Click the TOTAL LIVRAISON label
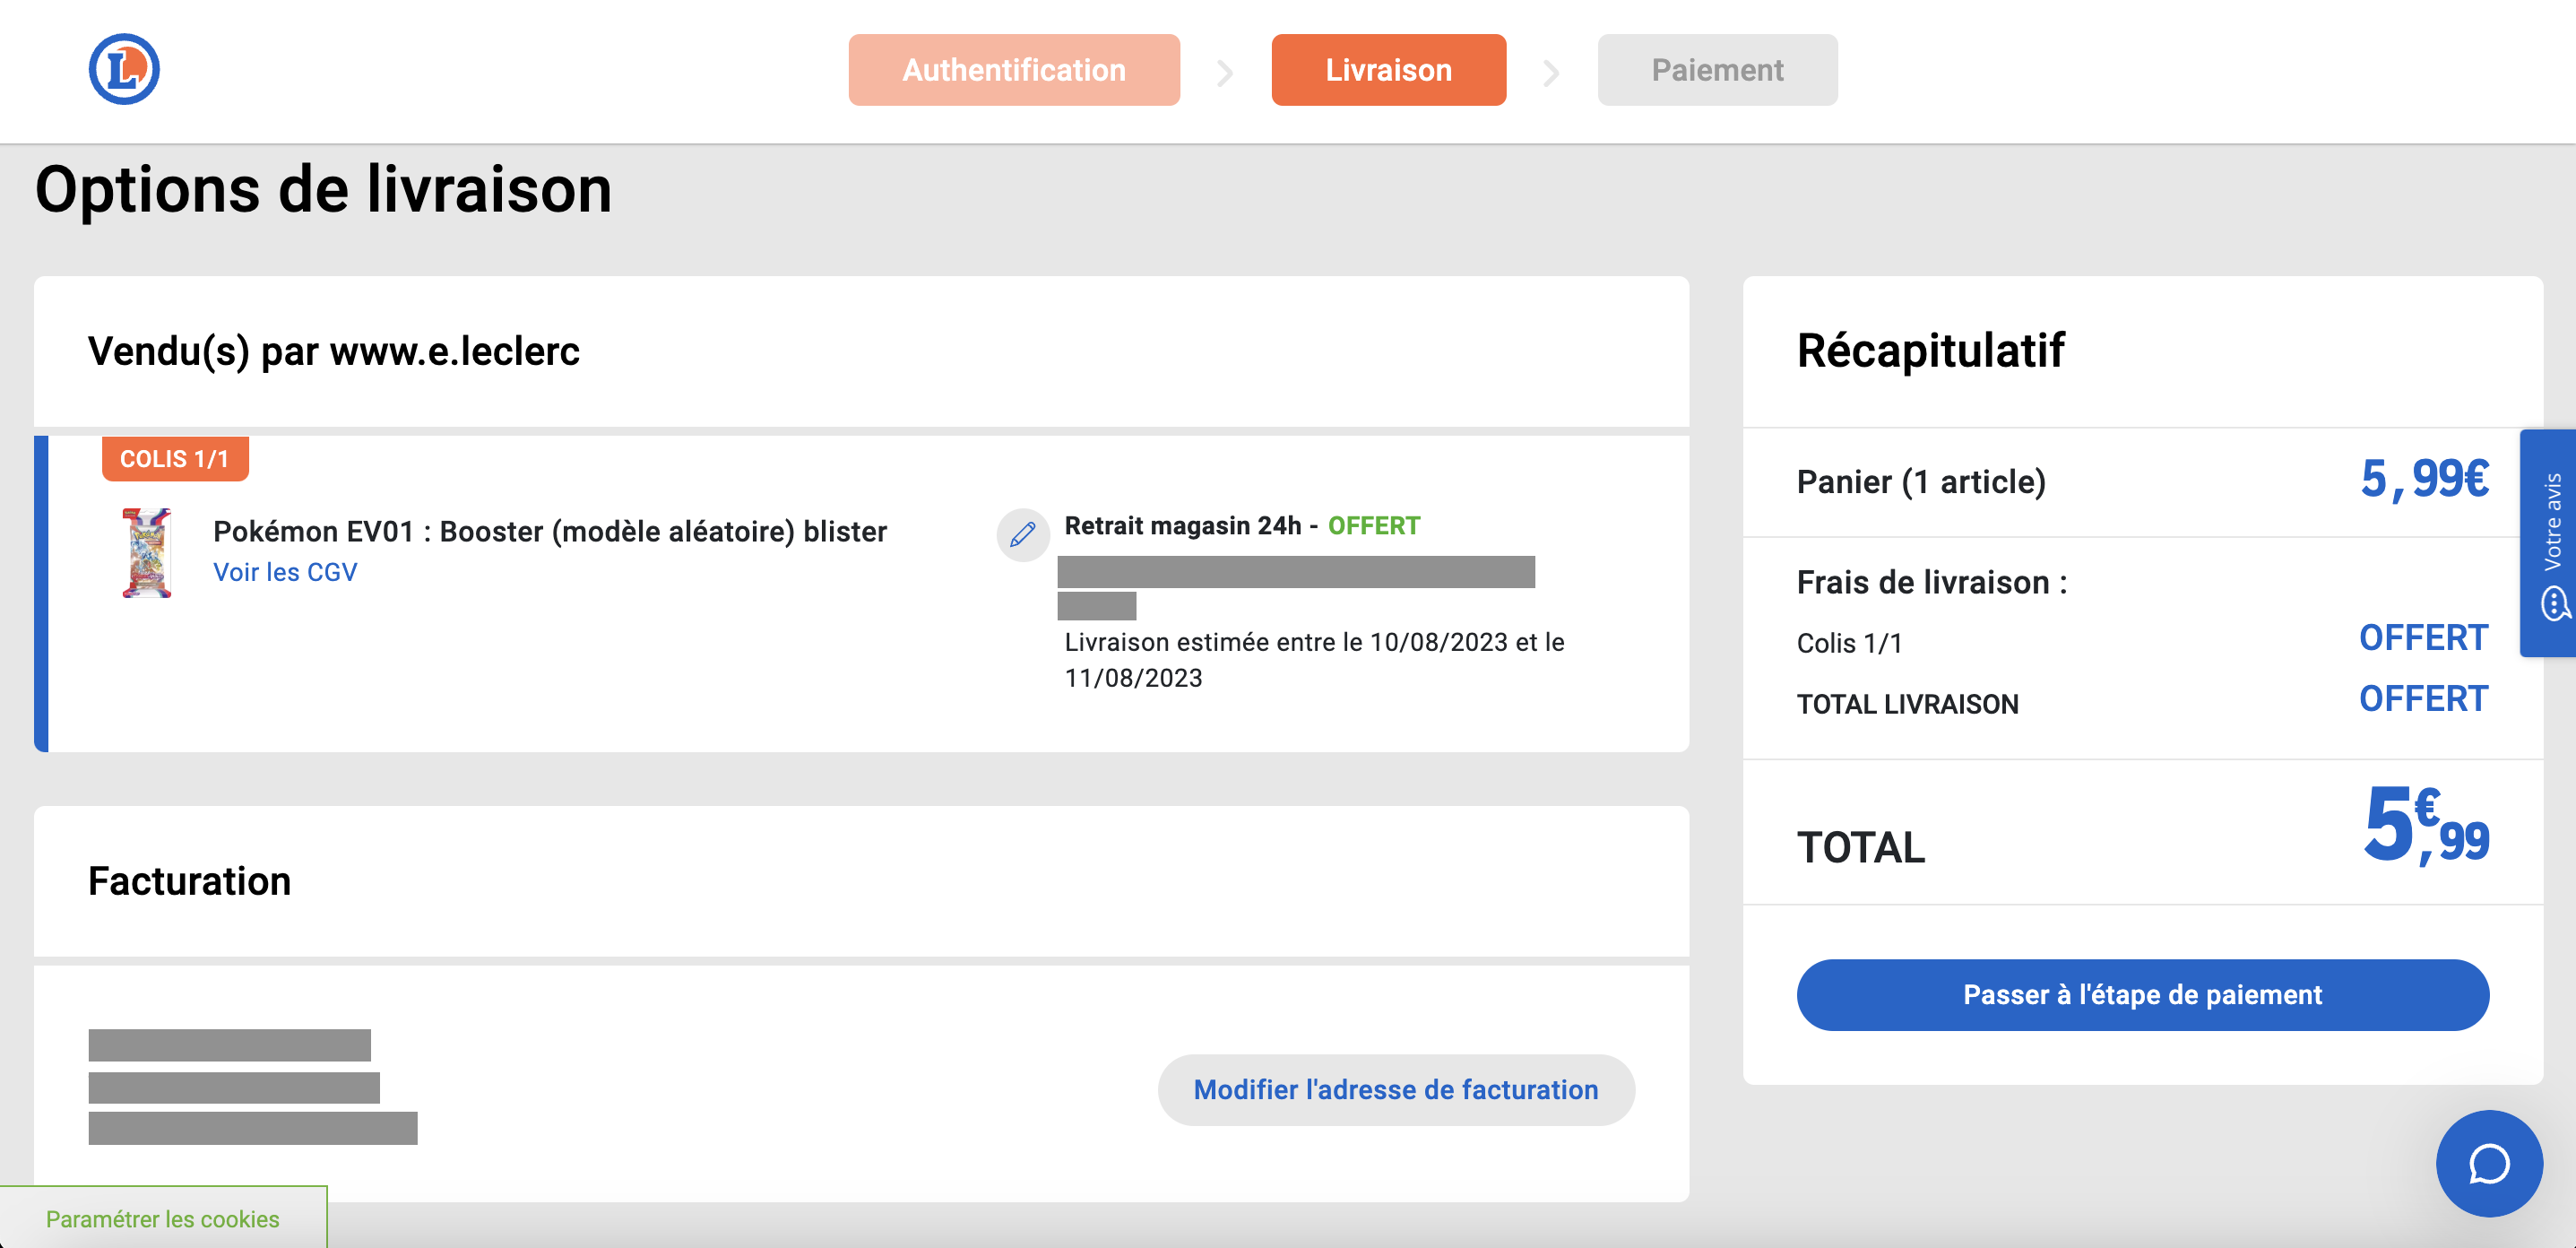 [x=1907, y=704]
